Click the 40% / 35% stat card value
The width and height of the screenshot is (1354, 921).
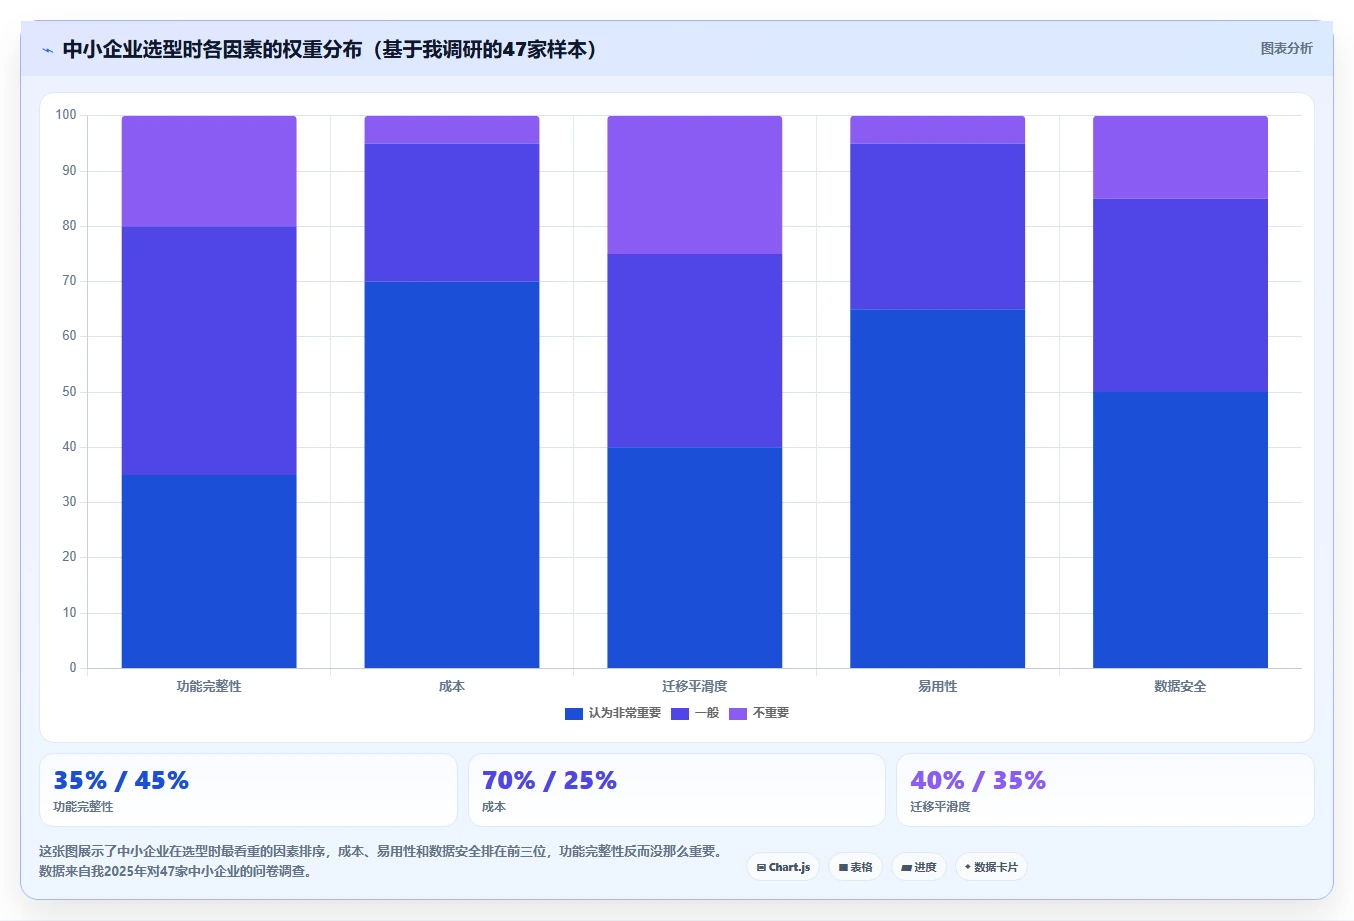tap(978, 780)
